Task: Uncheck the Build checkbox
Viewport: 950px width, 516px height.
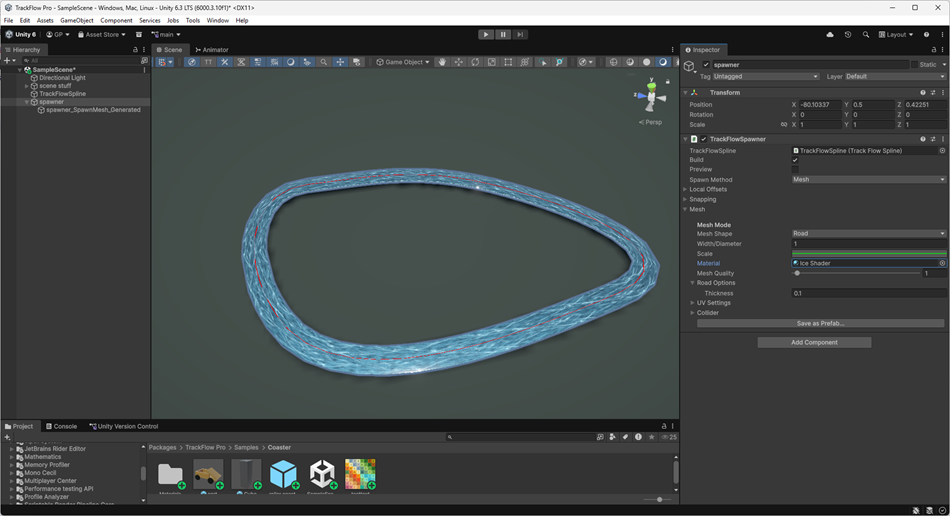Action: click(x=796, y=160)
